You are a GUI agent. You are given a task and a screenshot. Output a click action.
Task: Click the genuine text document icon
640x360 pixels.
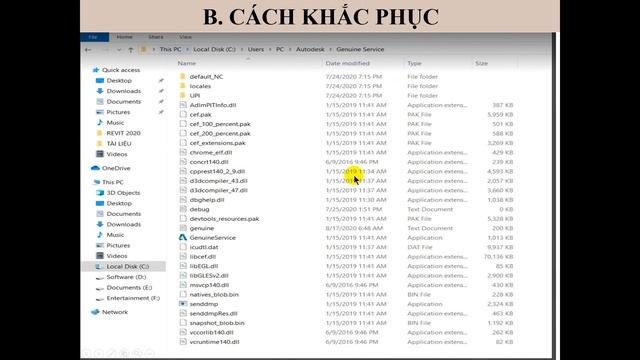[x=183, y=228]
